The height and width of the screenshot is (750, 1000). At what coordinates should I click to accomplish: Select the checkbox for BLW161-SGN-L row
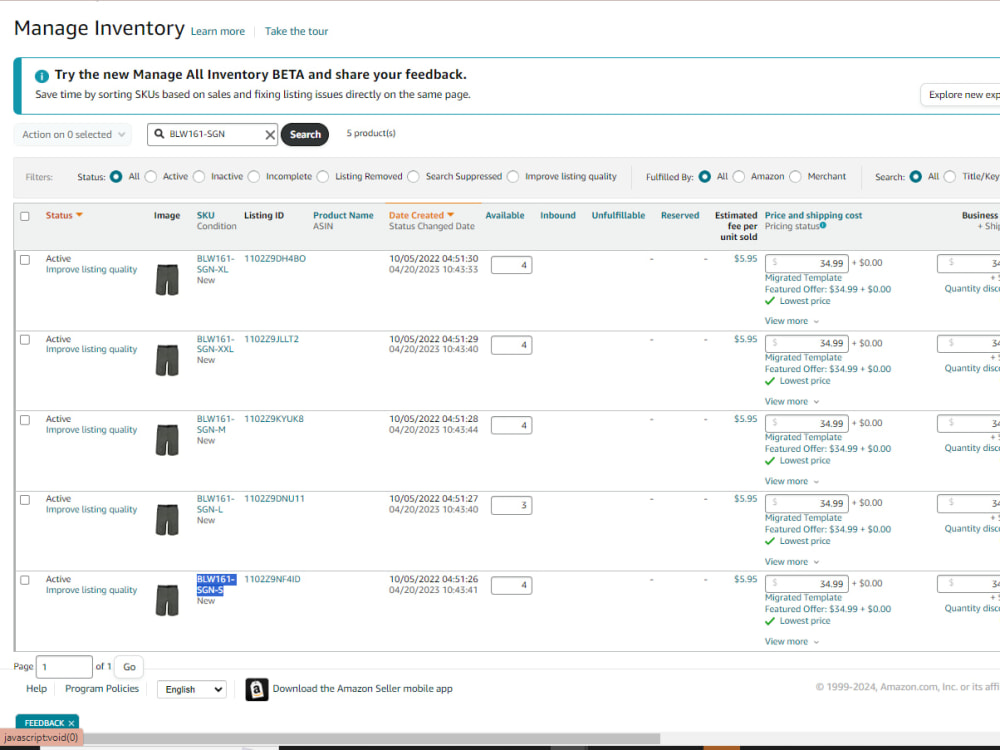click(25, 499)
